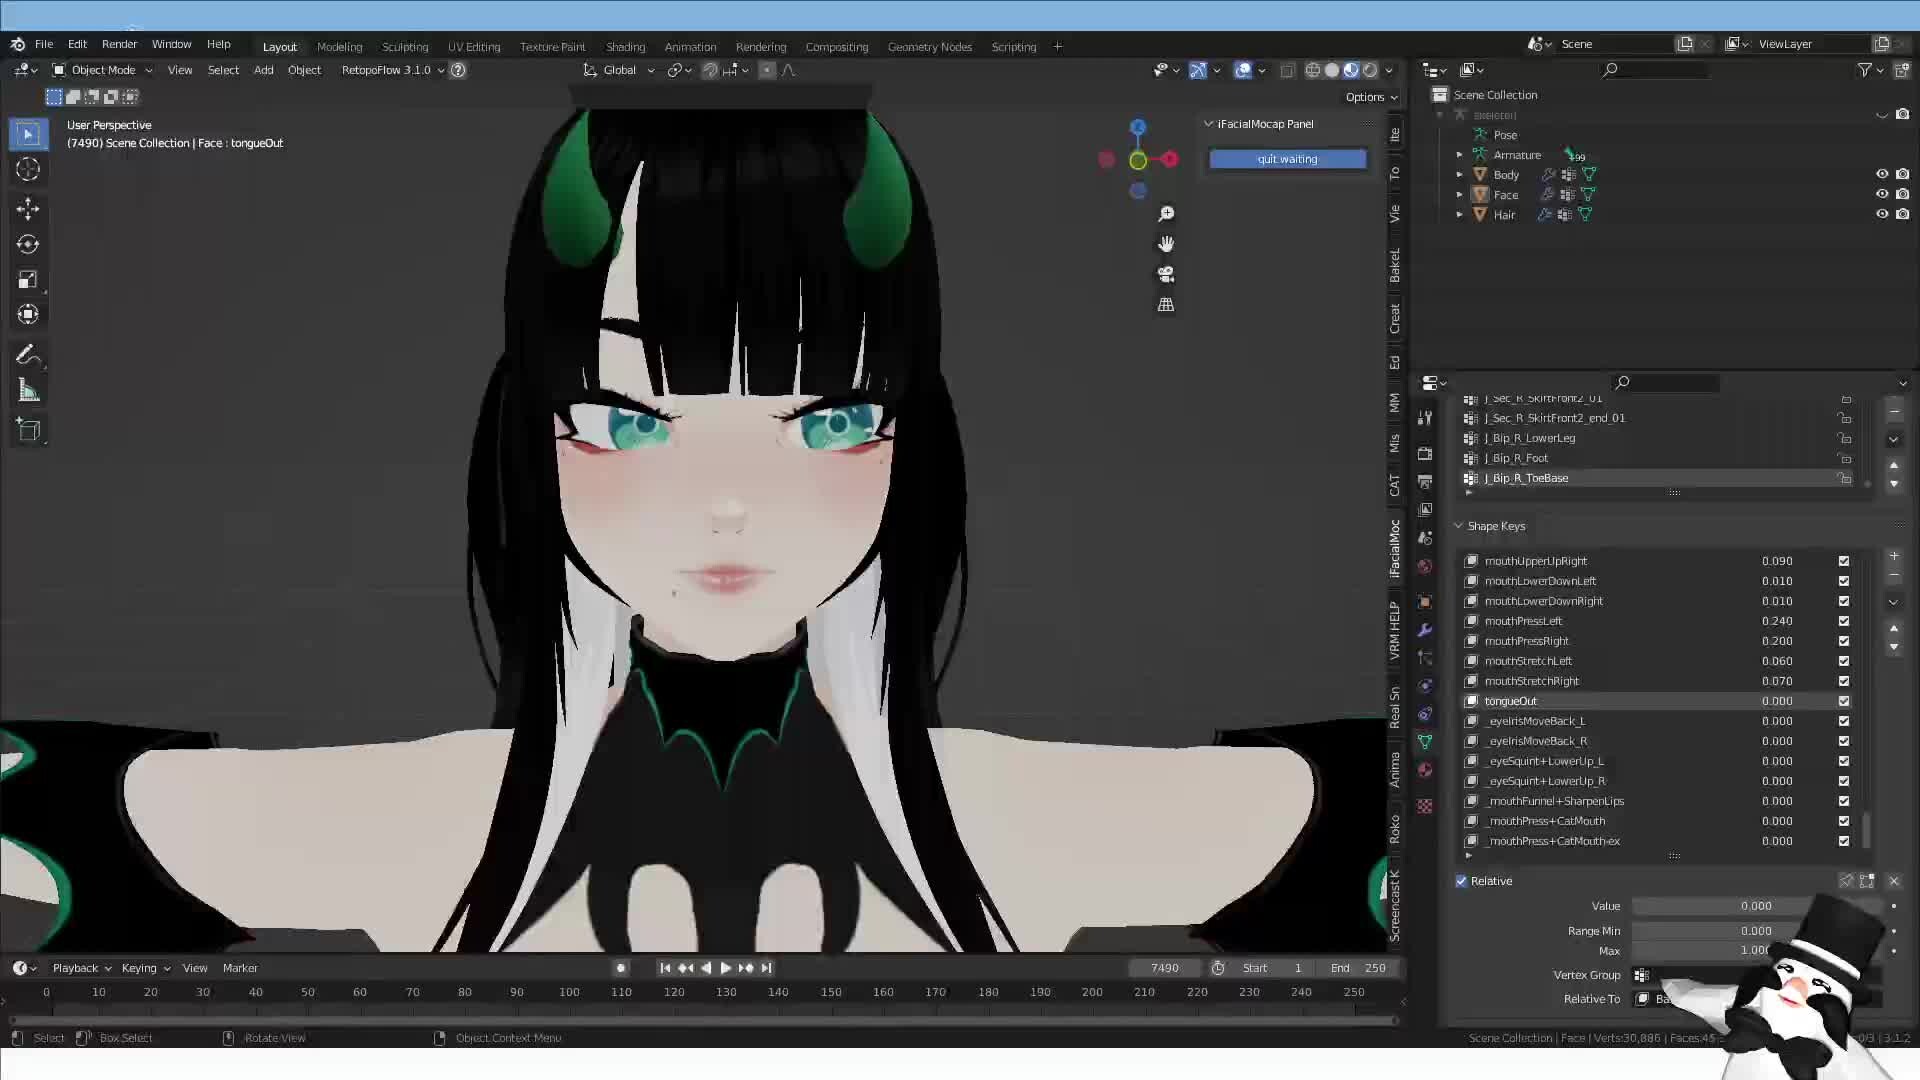Open the Options dropdown in viewport header
The height and width of the screenshot is (1080, 1920).
(1370, 96)
